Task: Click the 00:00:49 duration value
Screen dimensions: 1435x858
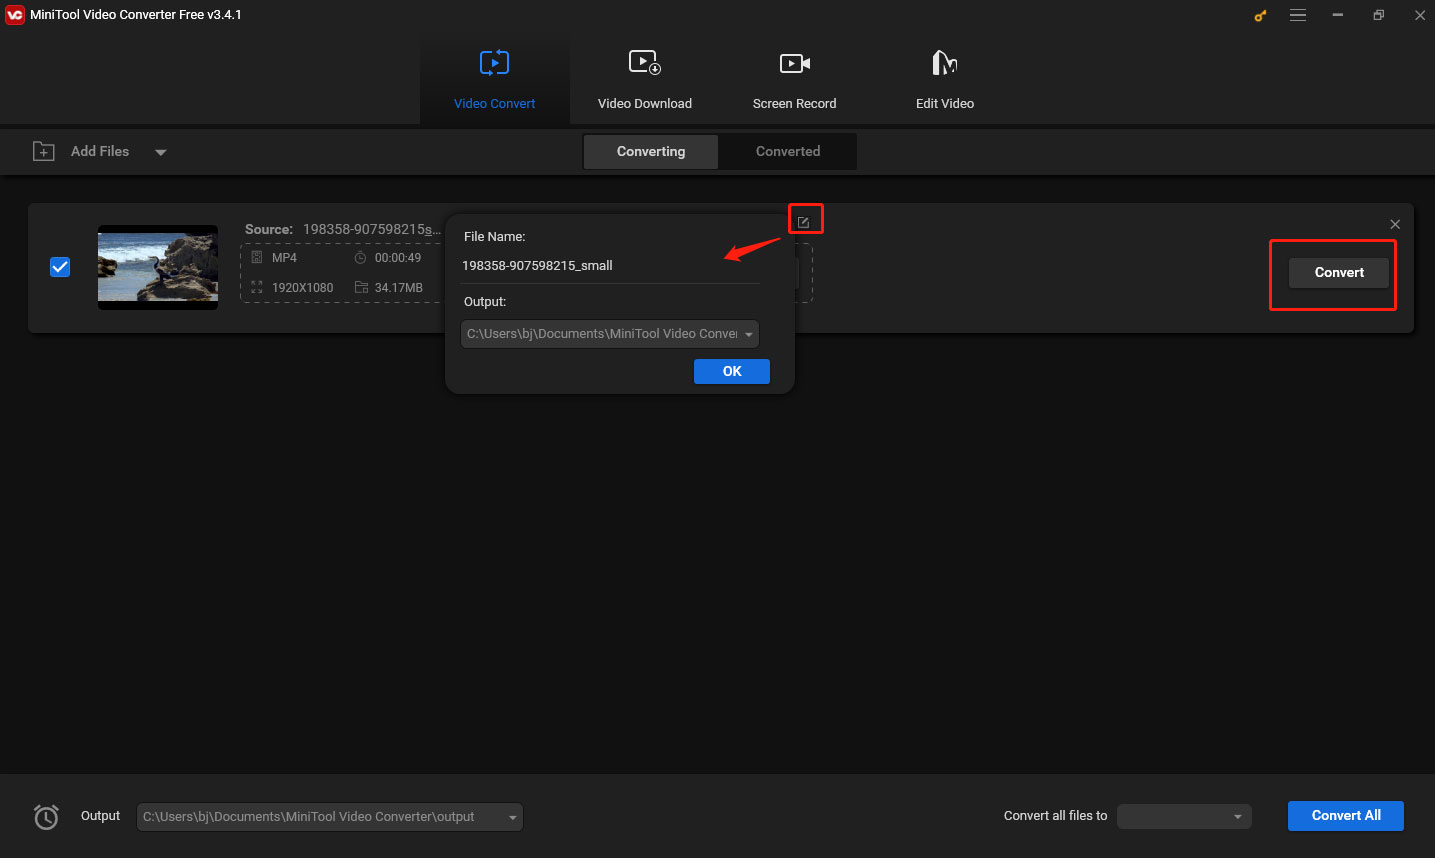Action: click(398, 258)
